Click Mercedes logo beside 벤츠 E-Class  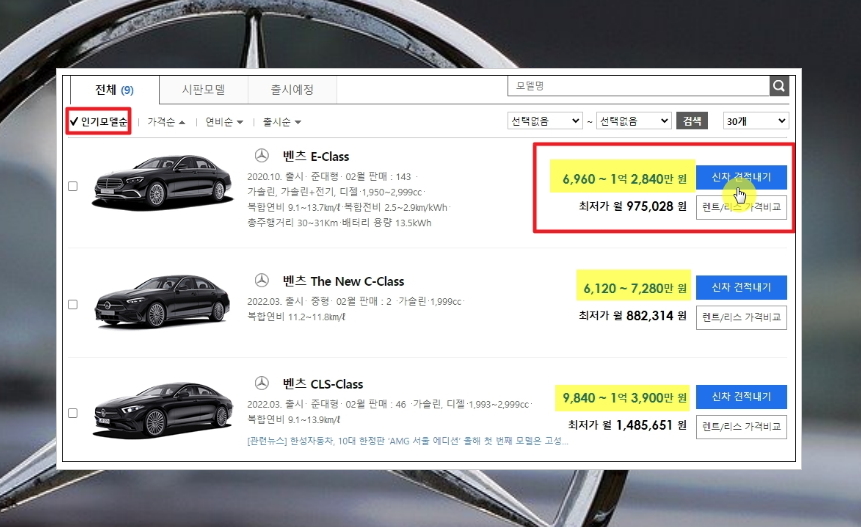[262, 156]
